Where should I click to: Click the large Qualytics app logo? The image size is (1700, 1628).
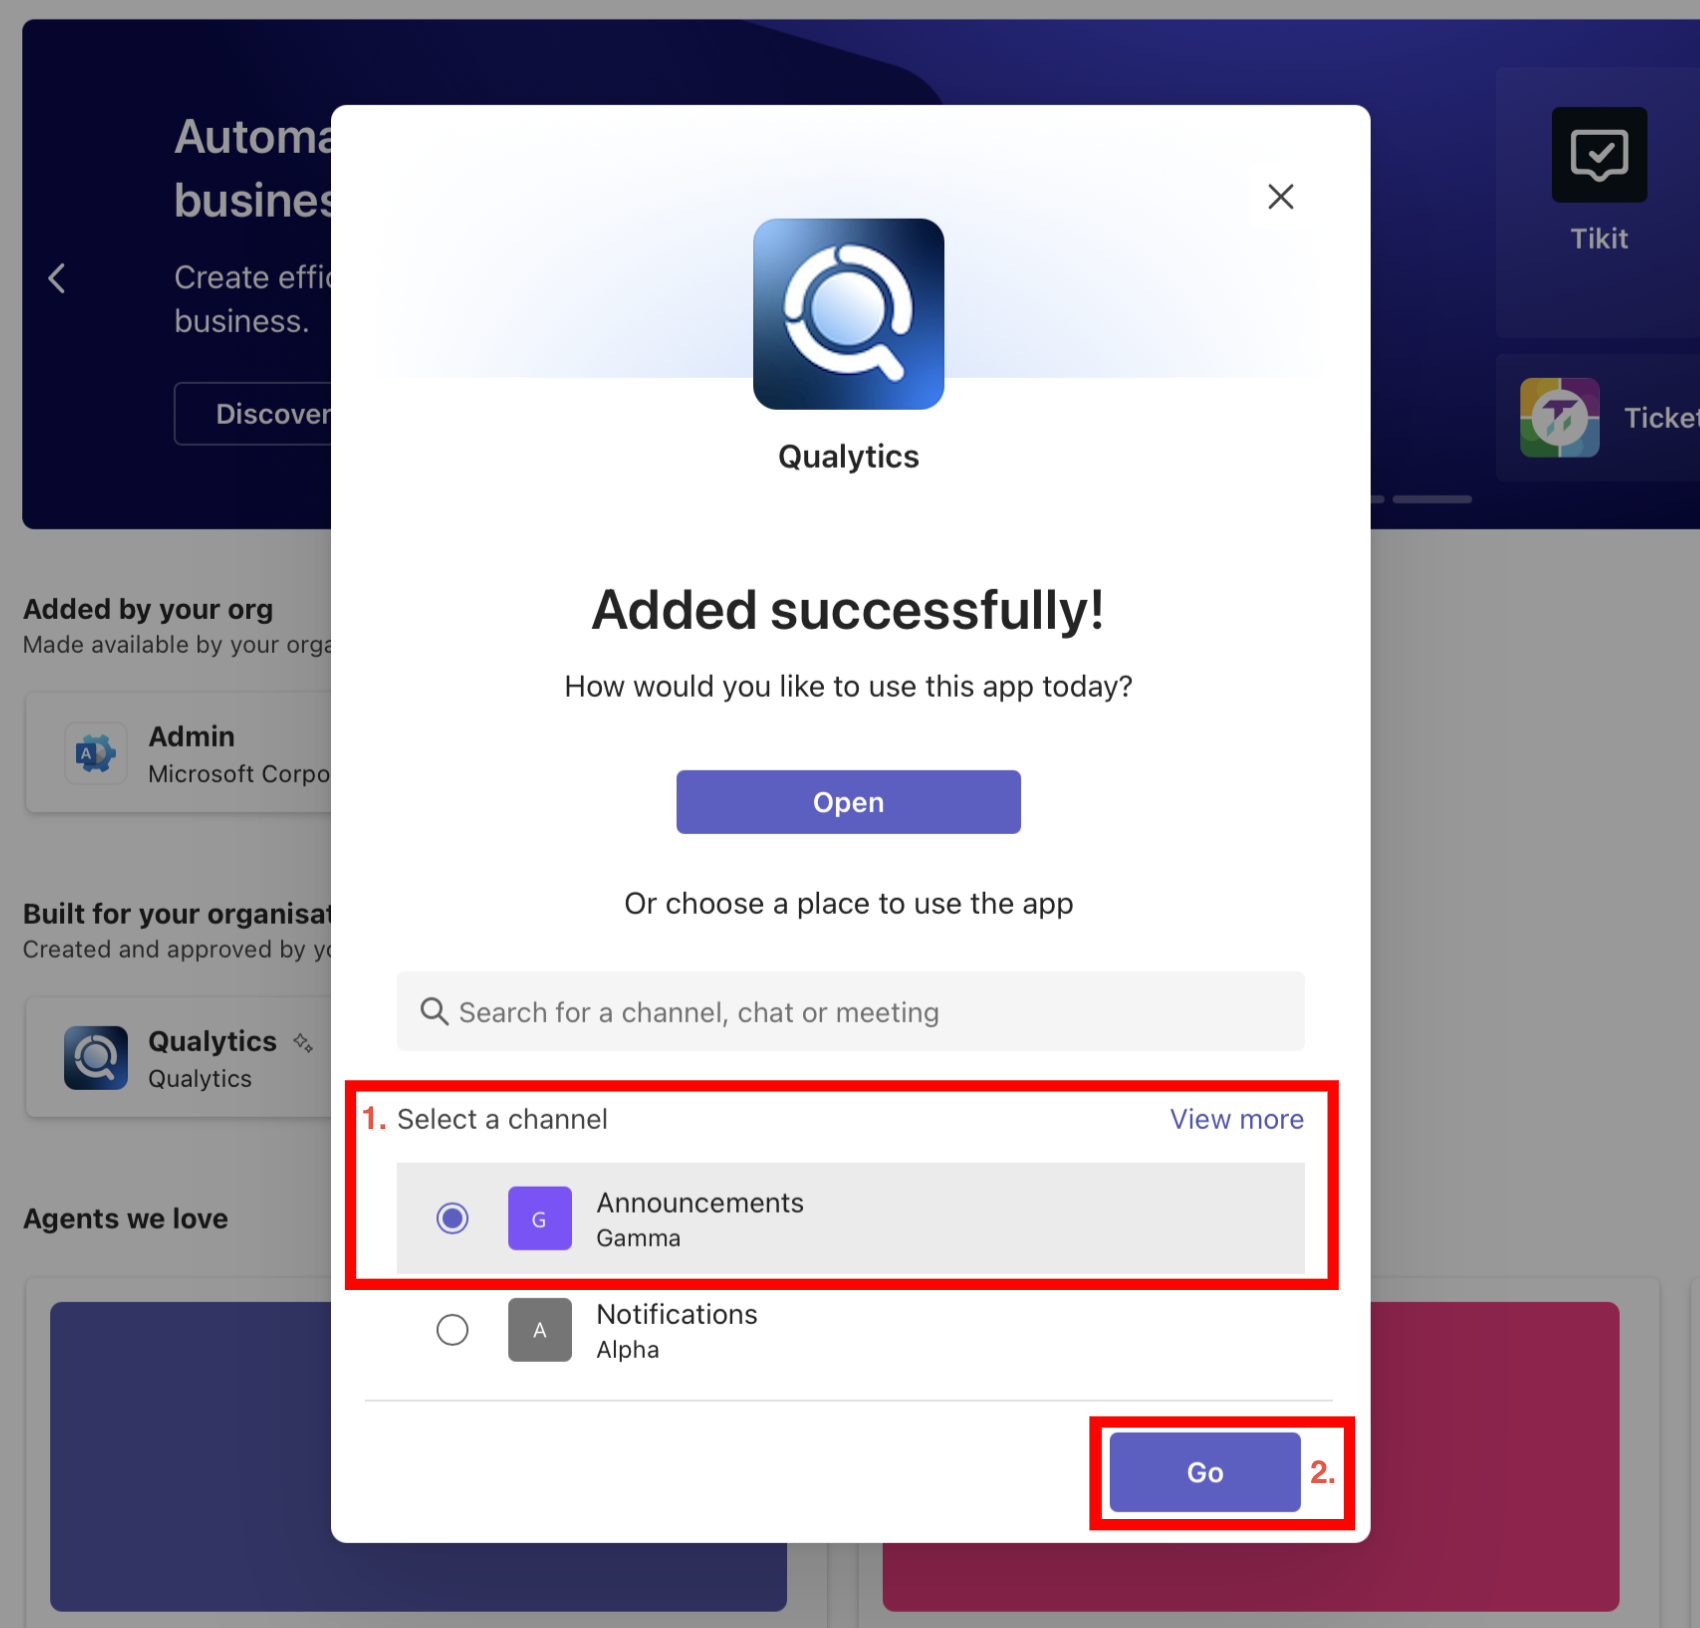click(x=848, y=314)
